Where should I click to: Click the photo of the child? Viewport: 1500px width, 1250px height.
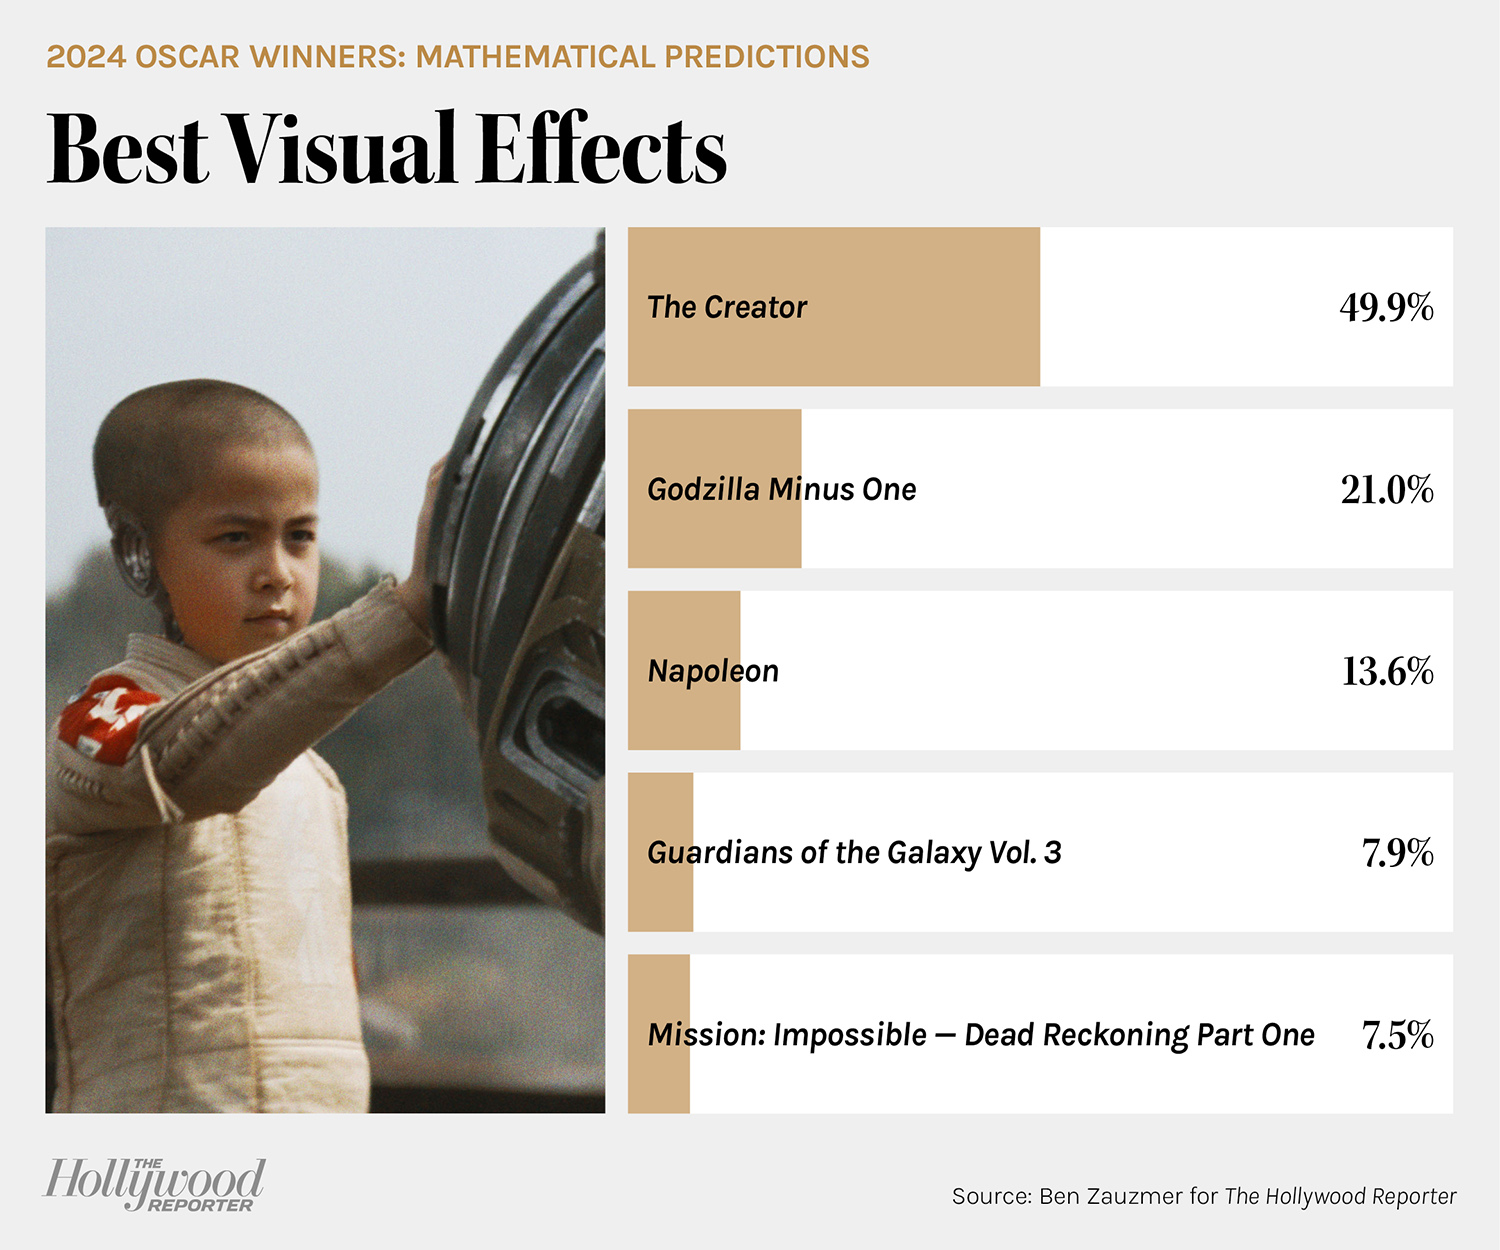(325, 670)
